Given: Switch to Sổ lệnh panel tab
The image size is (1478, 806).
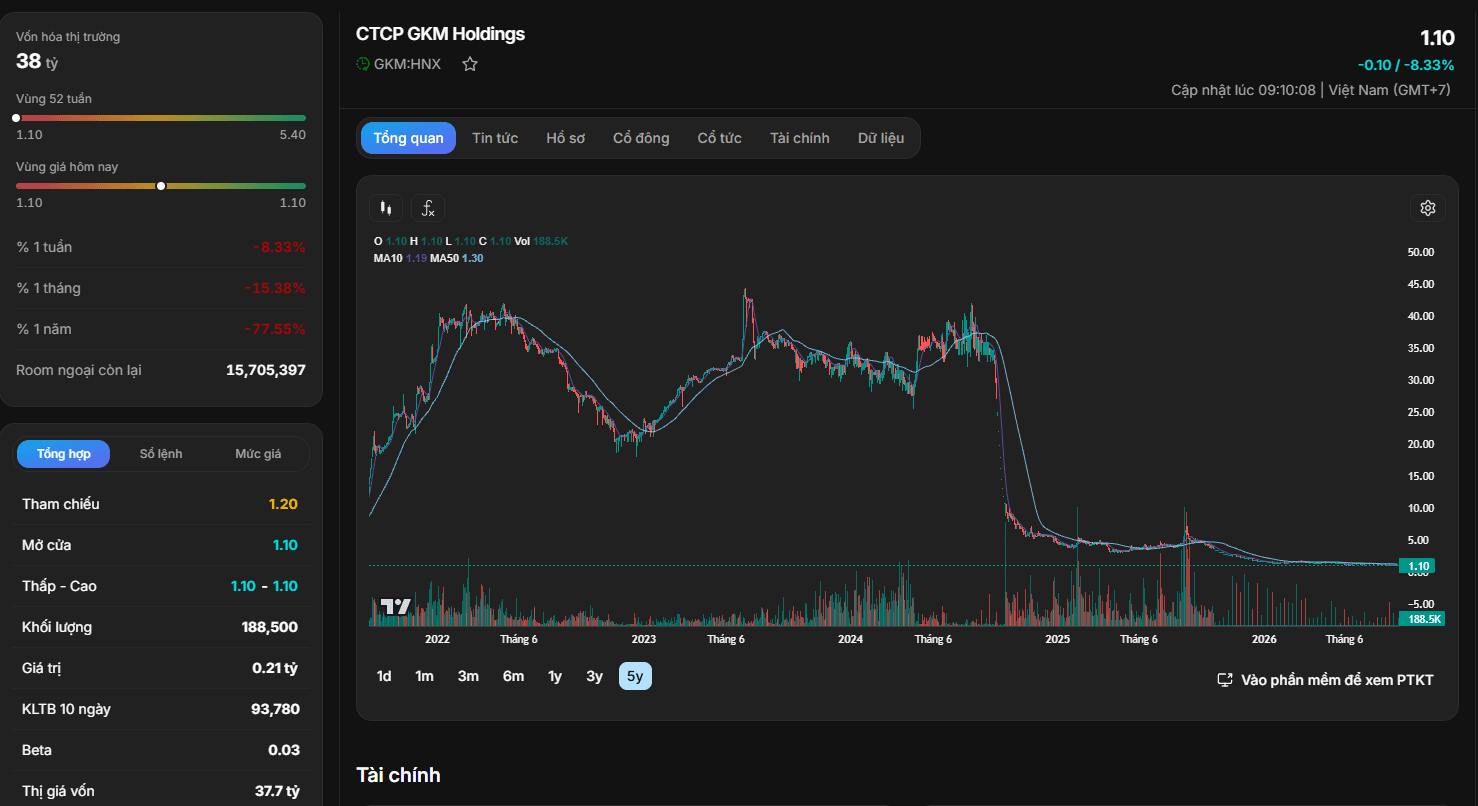Looking at the screenshot, I should tap(161, 454).
